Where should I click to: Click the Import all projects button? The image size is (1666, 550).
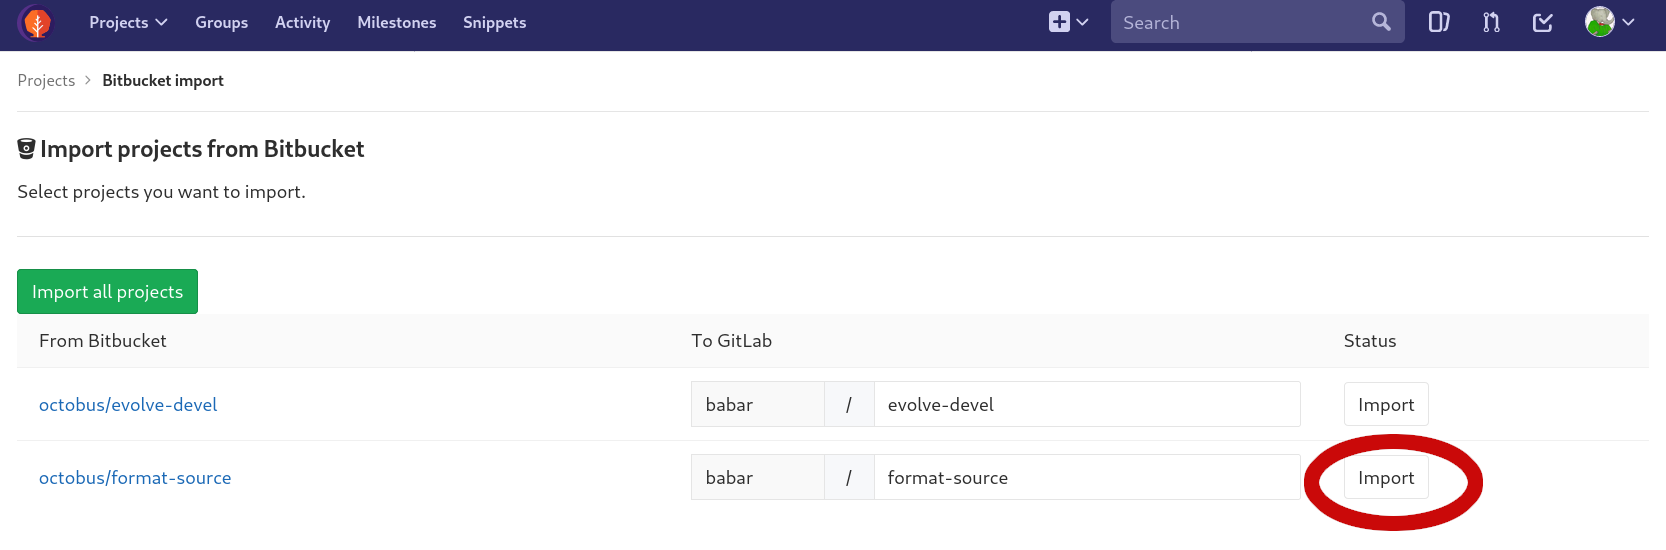point(107,291)
